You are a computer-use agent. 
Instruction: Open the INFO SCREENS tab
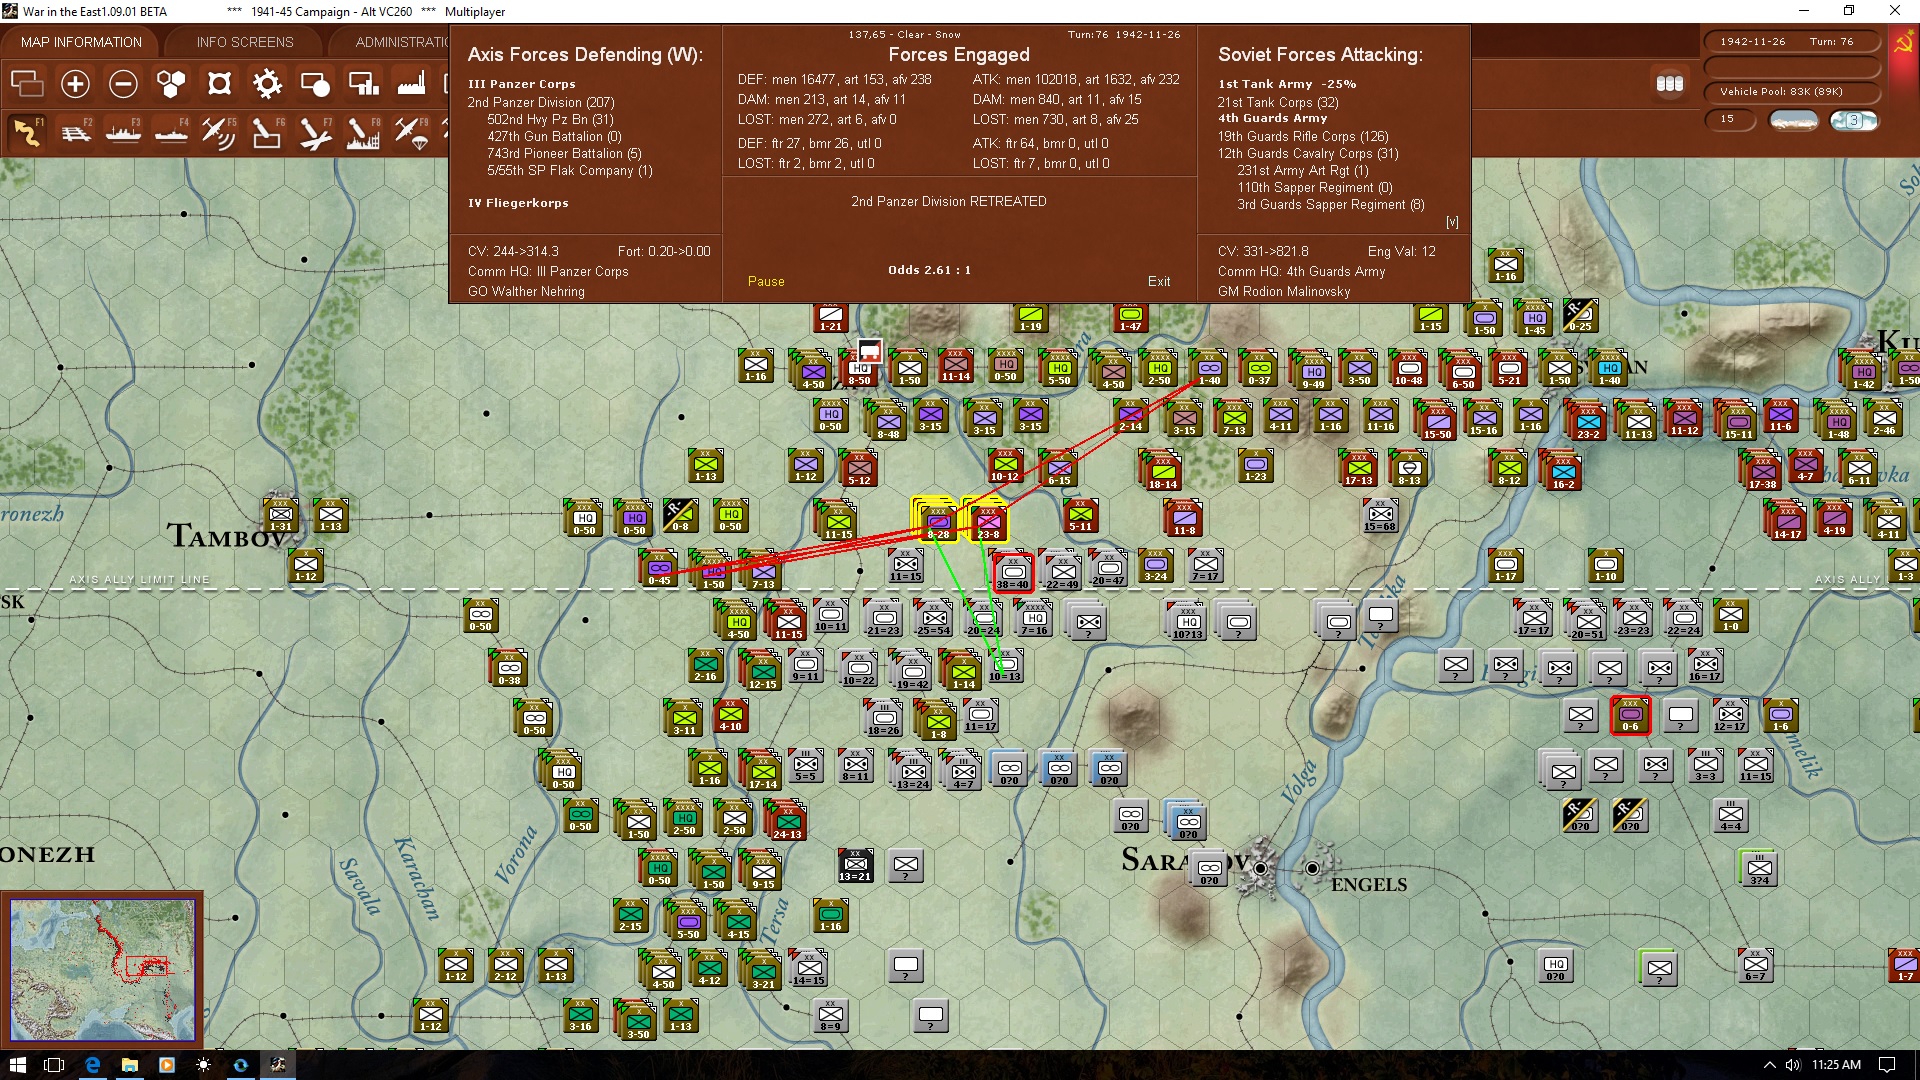click(245, 42)
